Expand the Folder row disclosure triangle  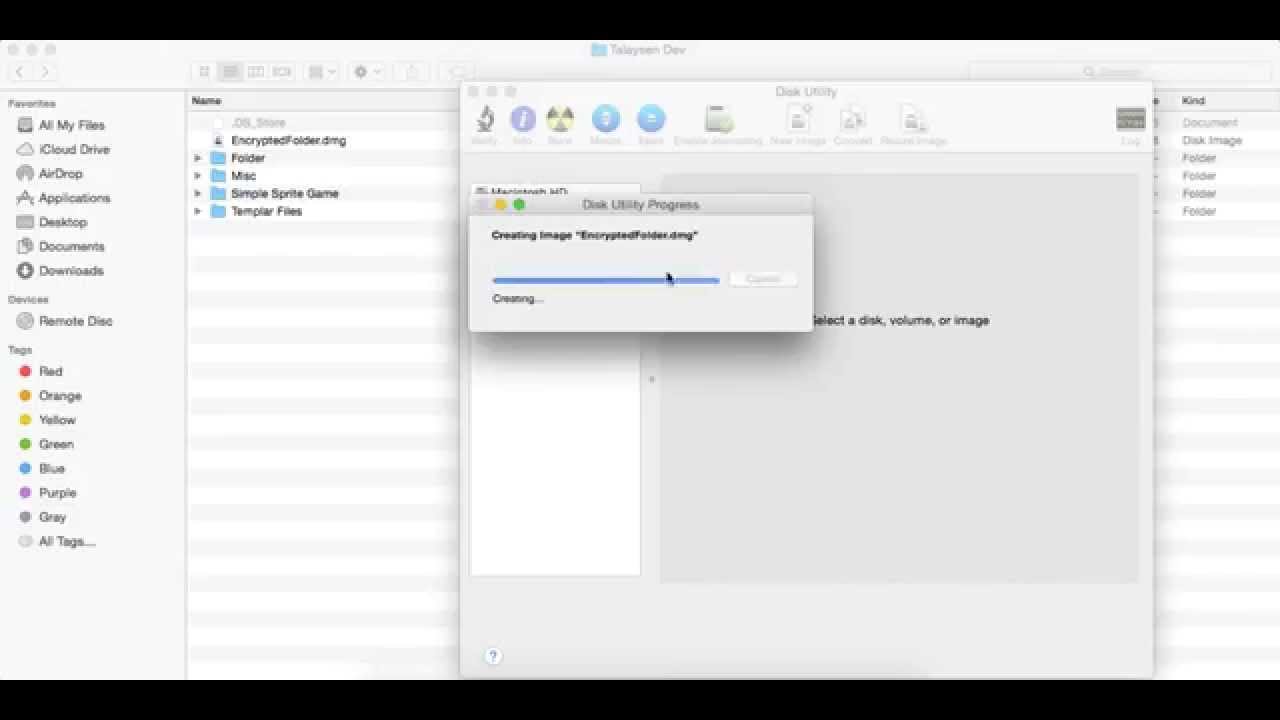coord(198,158)
